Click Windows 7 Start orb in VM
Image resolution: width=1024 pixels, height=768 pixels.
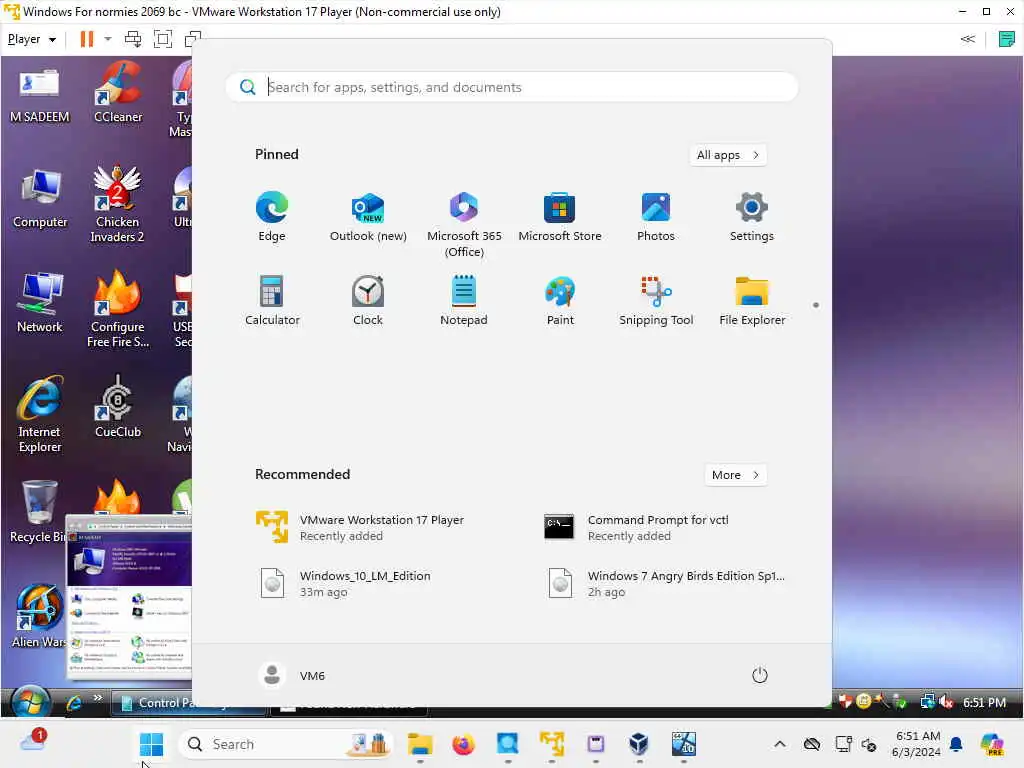pyautogui.click(x=30, y=703)
